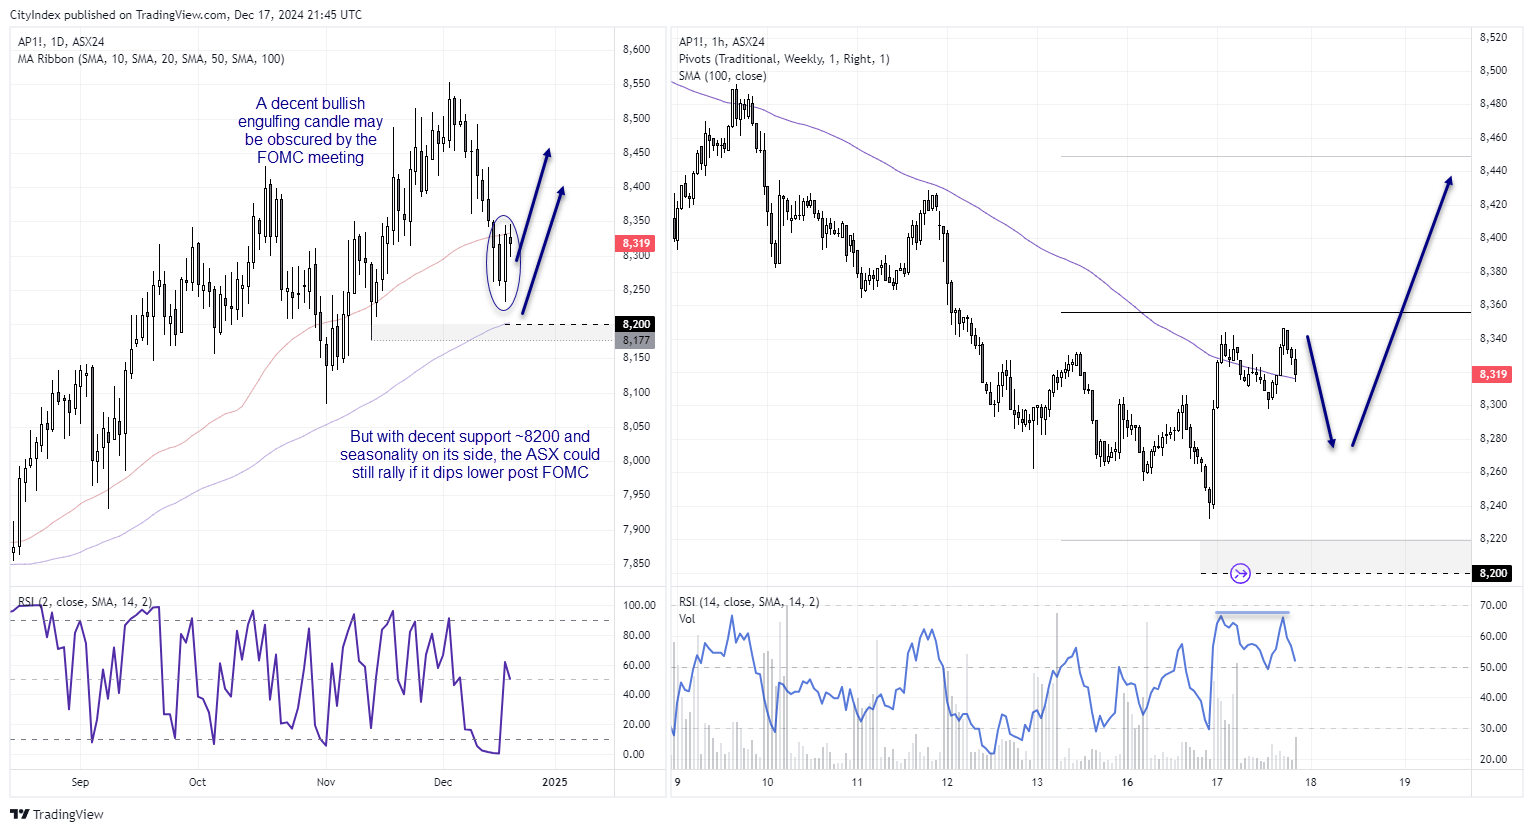The image size is (1533, 832).
Task: Click the 70.00 level on hourly RSI axis
Action: point(1493,605)
